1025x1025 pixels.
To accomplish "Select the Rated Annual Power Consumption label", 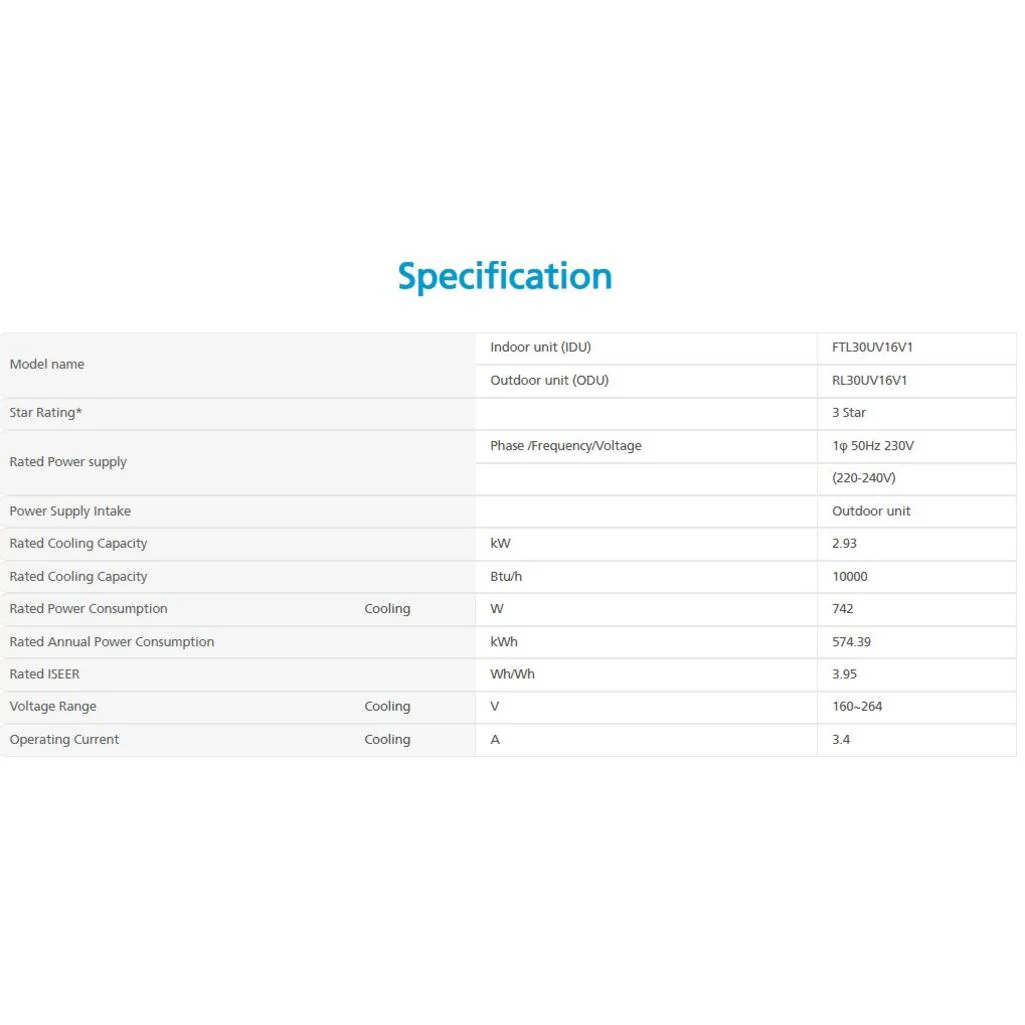I will pos(112,641).
